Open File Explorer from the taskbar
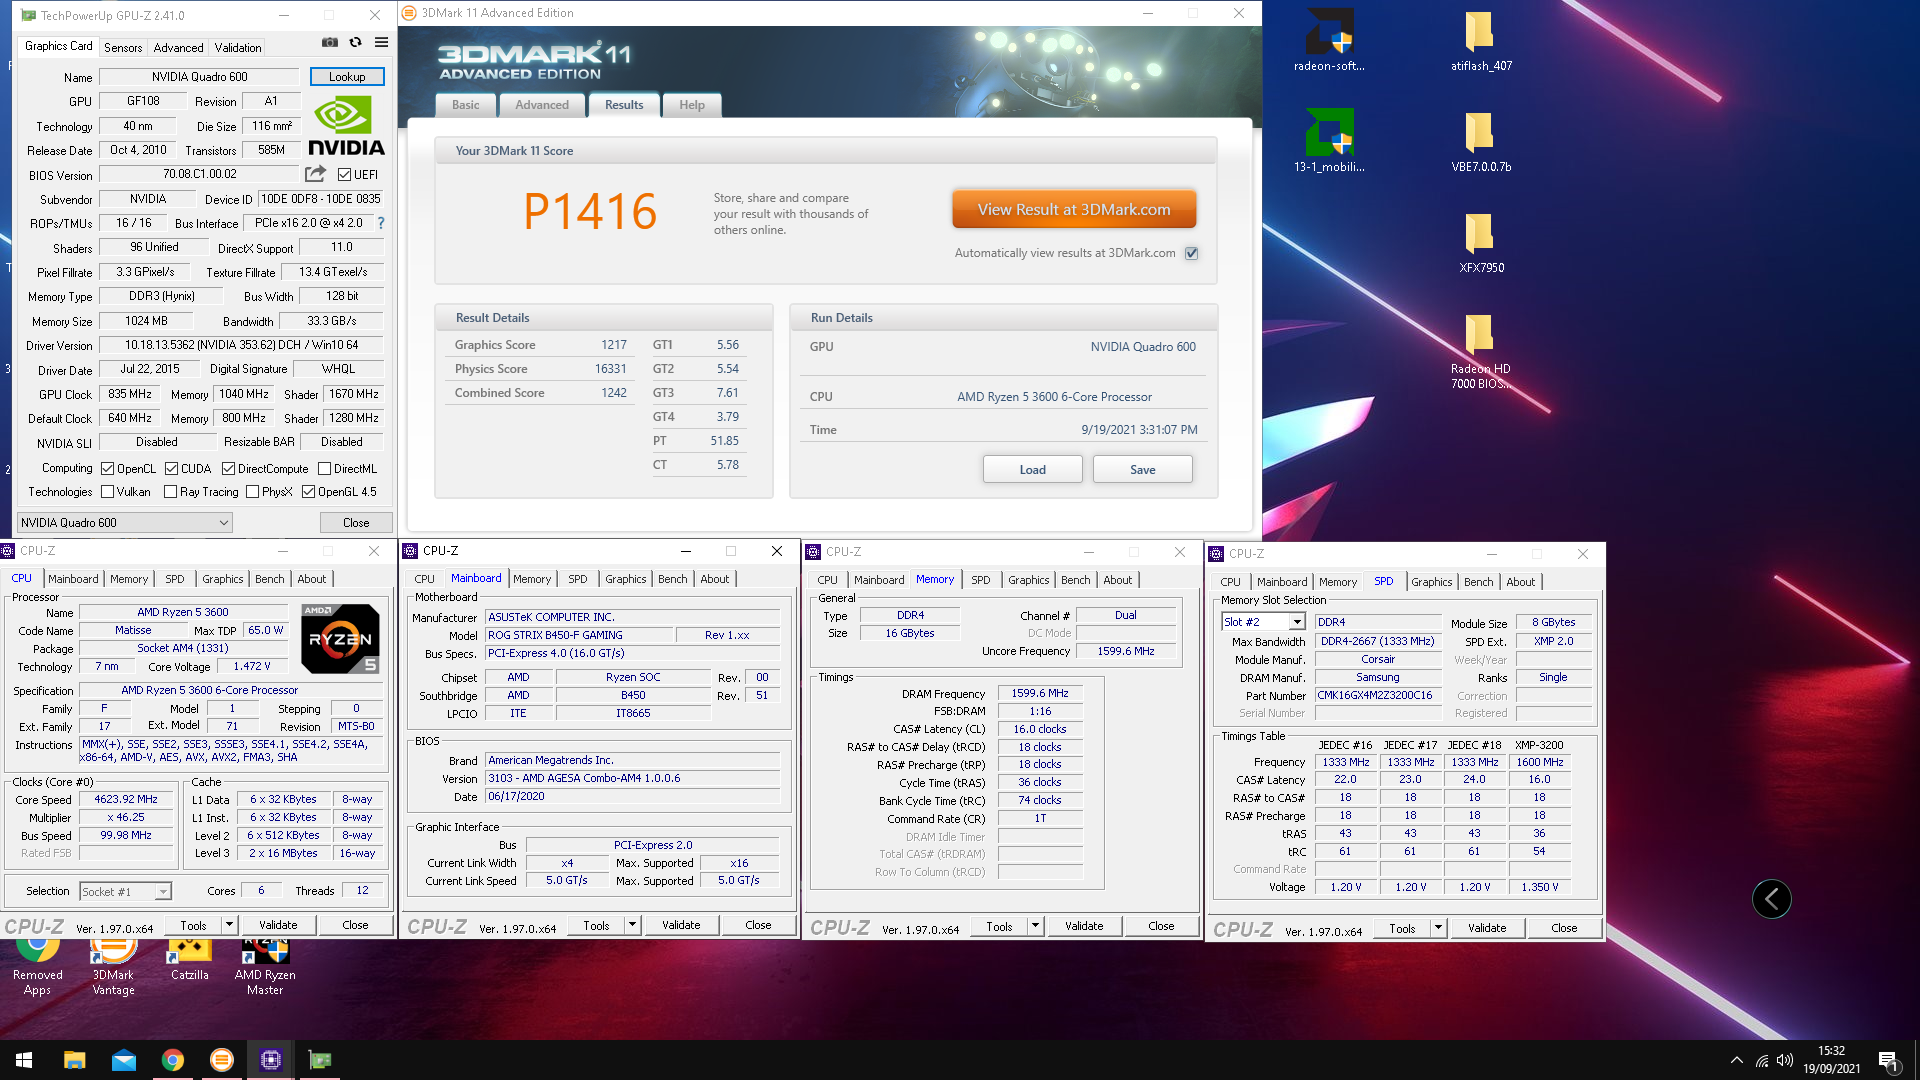Screen dimensions: 1920x1080 [74, 1060]
